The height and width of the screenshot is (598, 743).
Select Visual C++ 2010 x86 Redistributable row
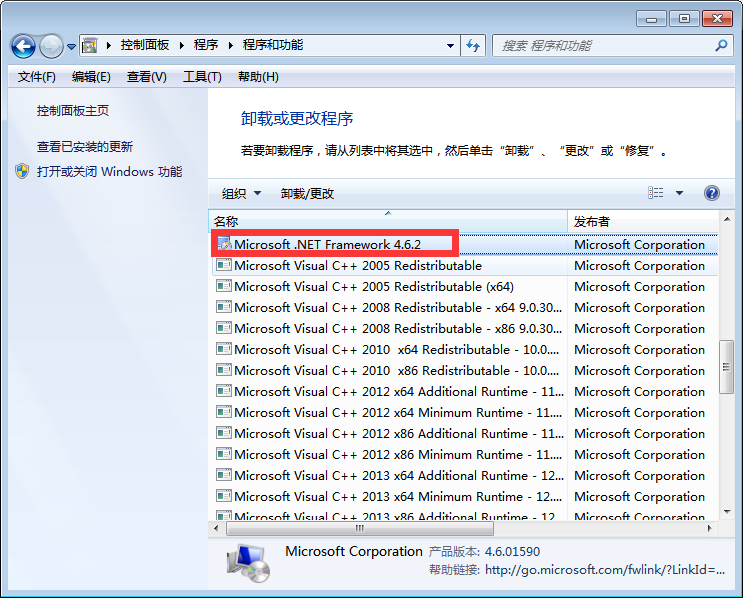[464, 371]
